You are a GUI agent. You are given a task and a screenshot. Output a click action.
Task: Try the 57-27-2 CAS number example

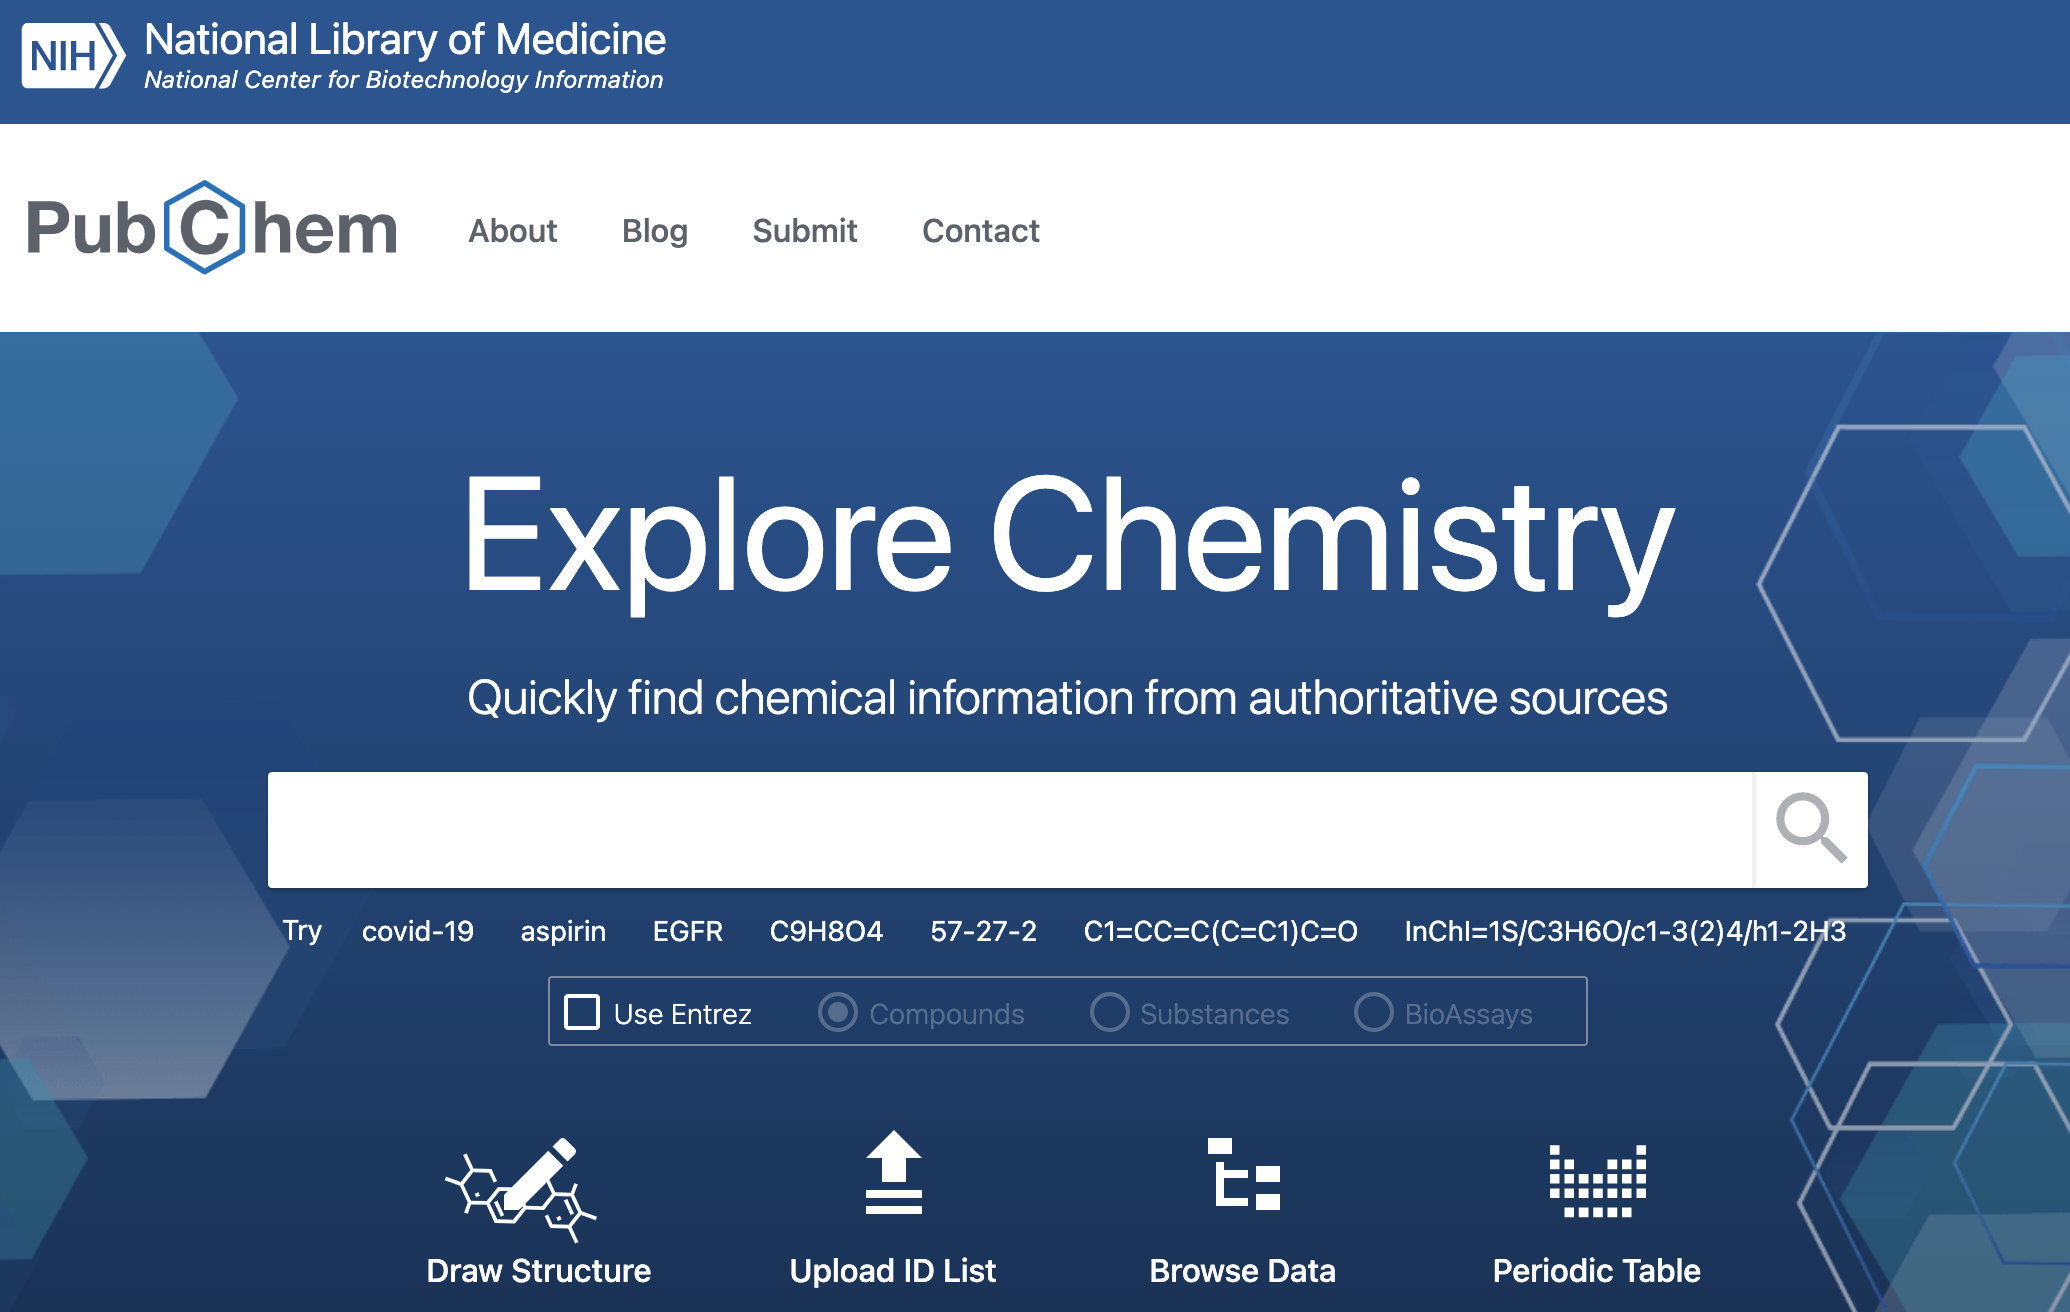[x=983, y=931]
